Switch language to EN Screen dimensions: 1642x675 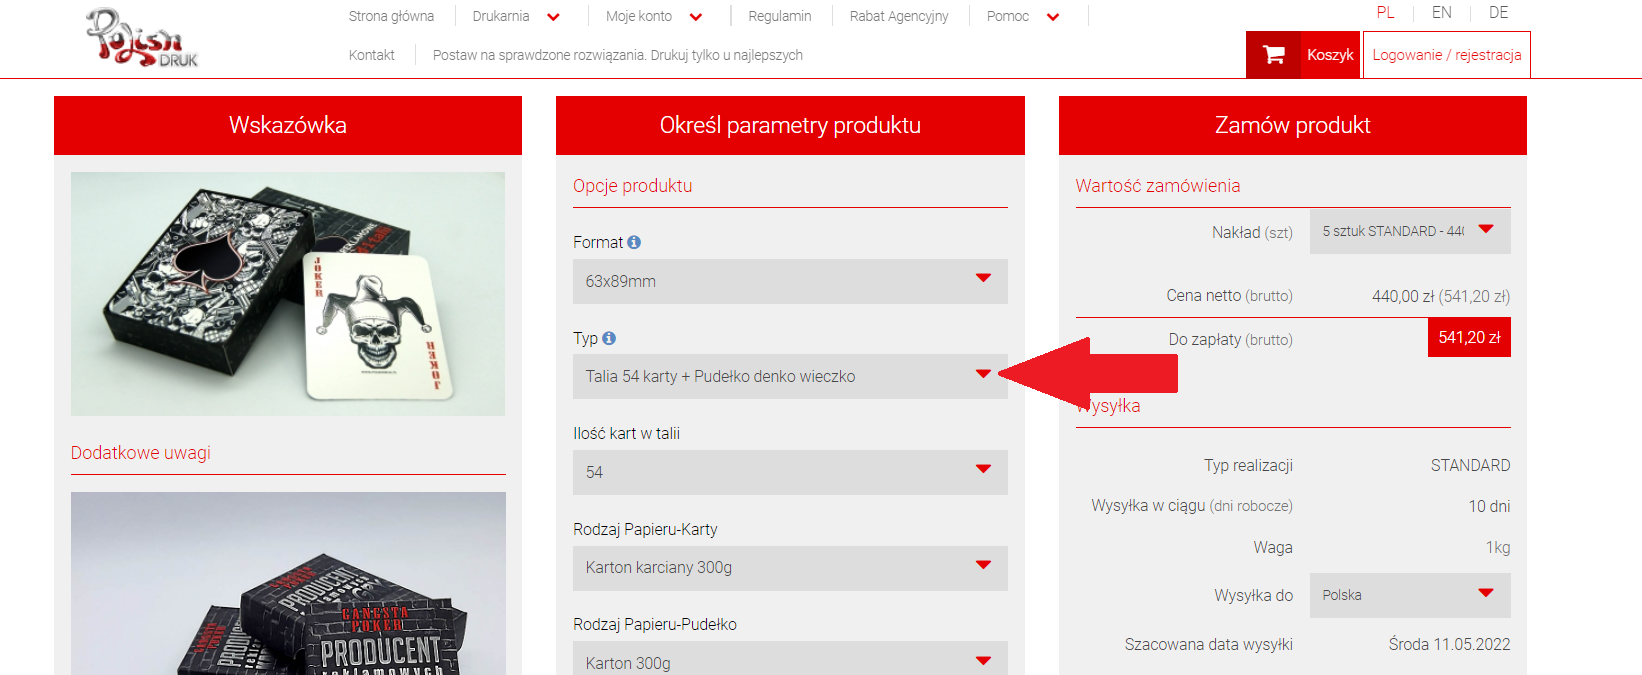coord(1442,13)
